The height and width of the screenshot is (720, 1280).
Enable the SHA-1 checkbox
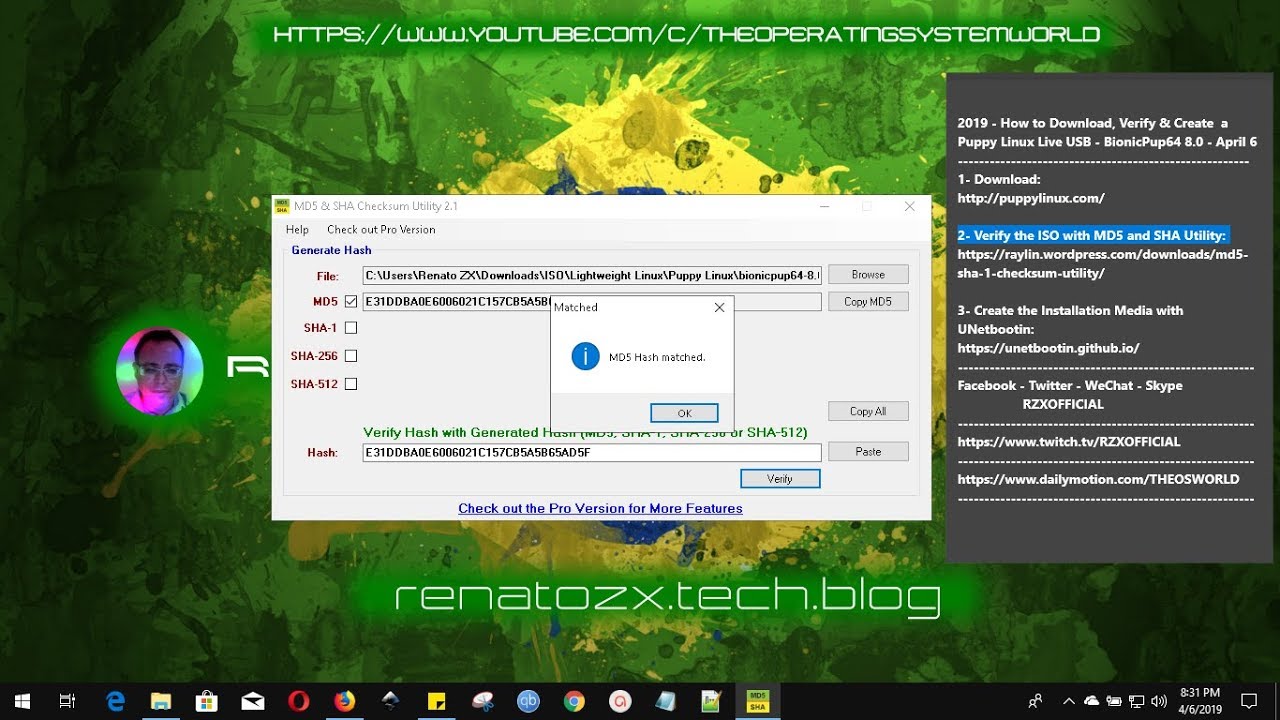[351, 328]
